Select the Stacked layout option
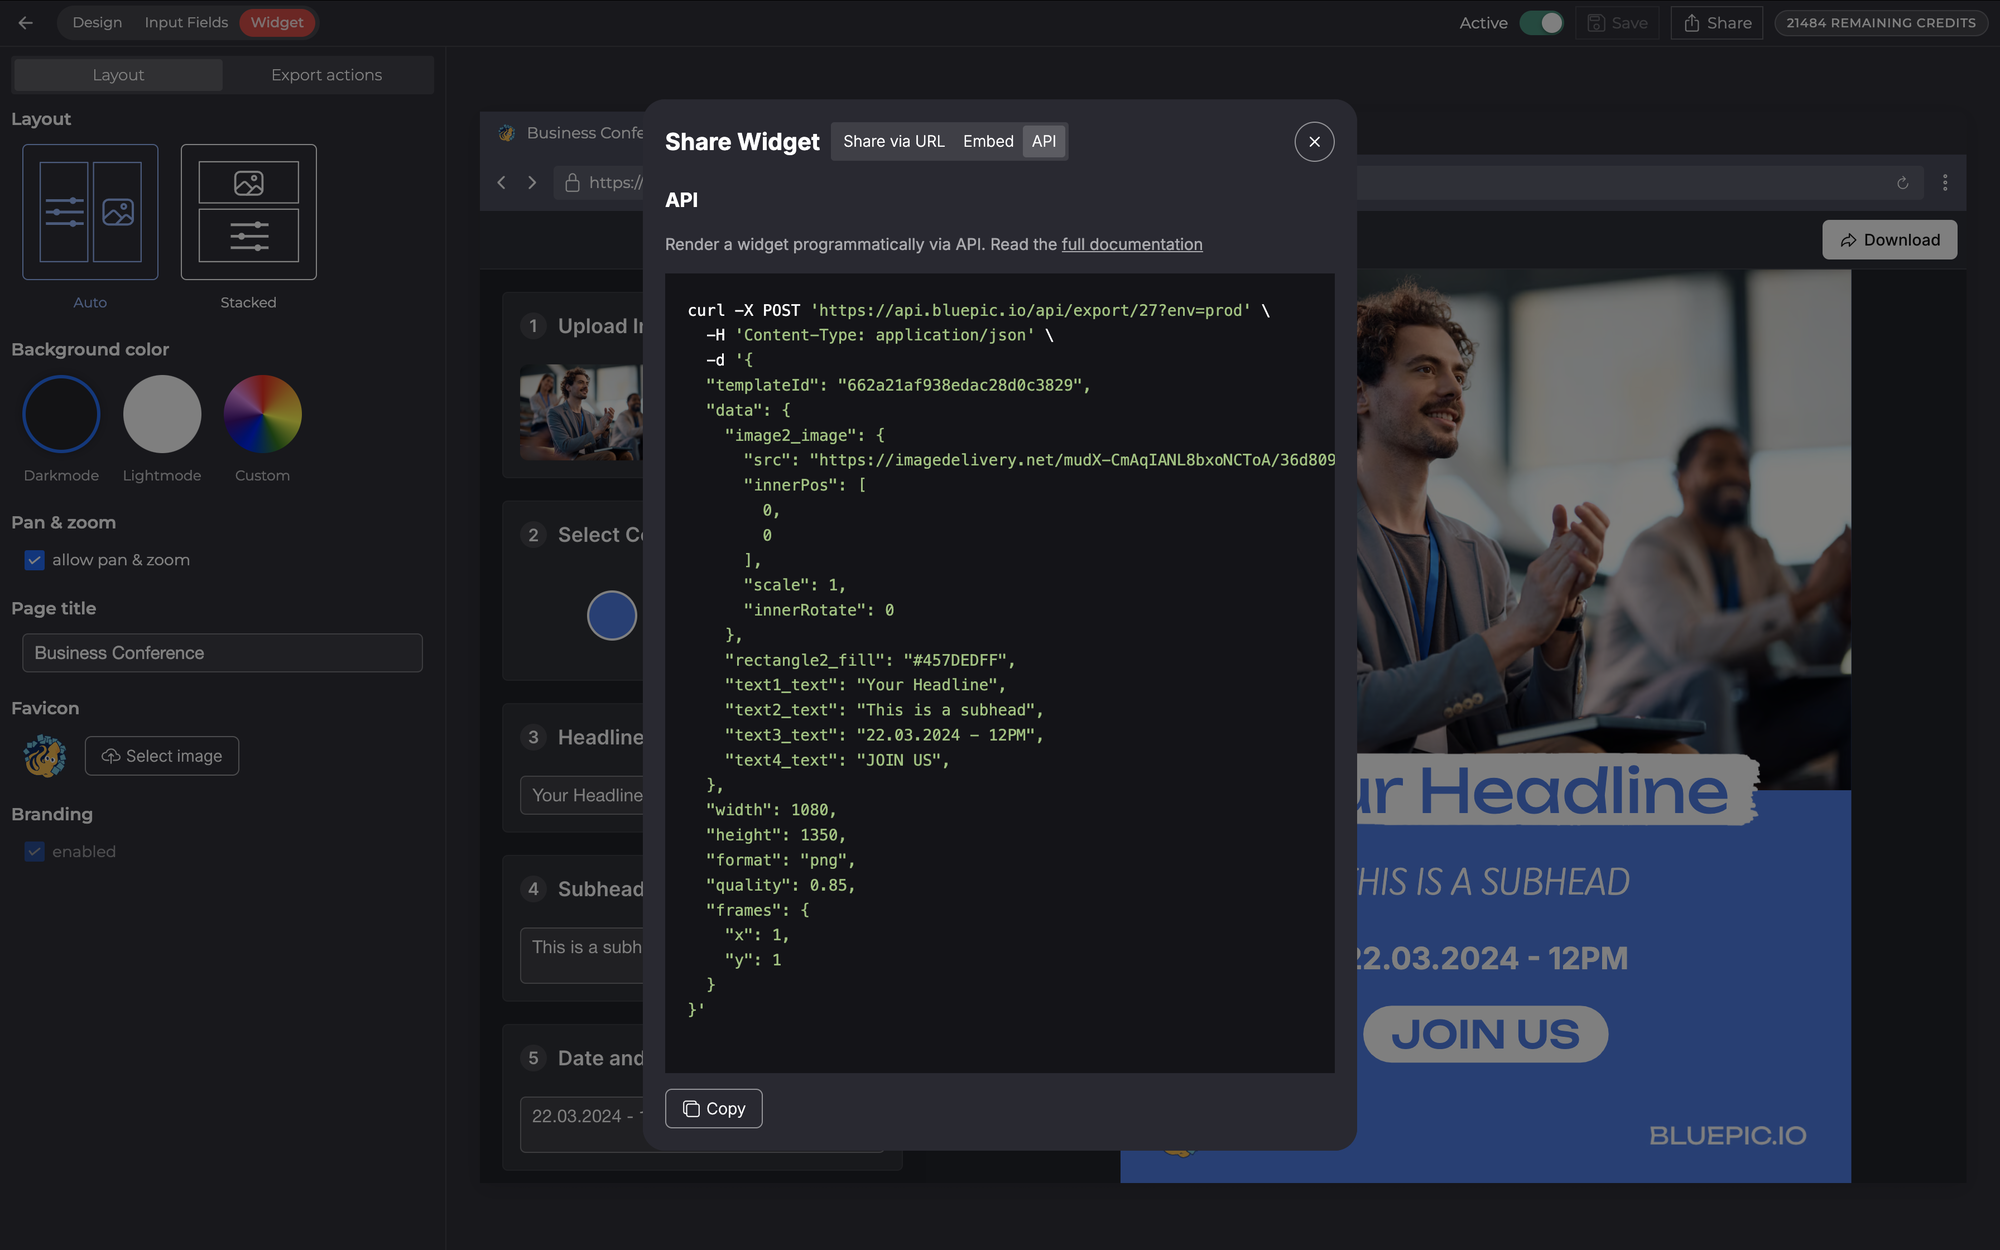This screenshot has width=2000, height=1250. point(248,212)
